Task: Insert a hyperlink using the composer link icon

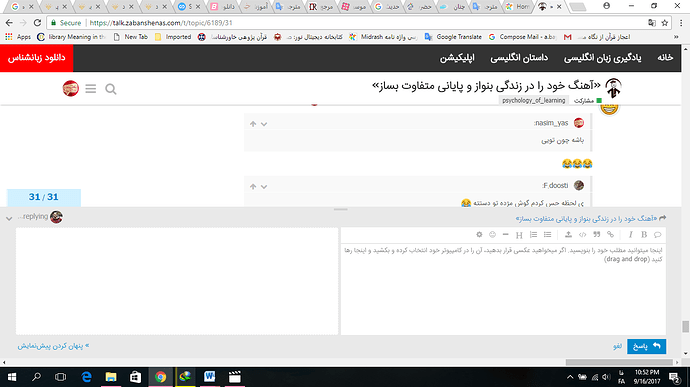Action: [x=610, y=235]
